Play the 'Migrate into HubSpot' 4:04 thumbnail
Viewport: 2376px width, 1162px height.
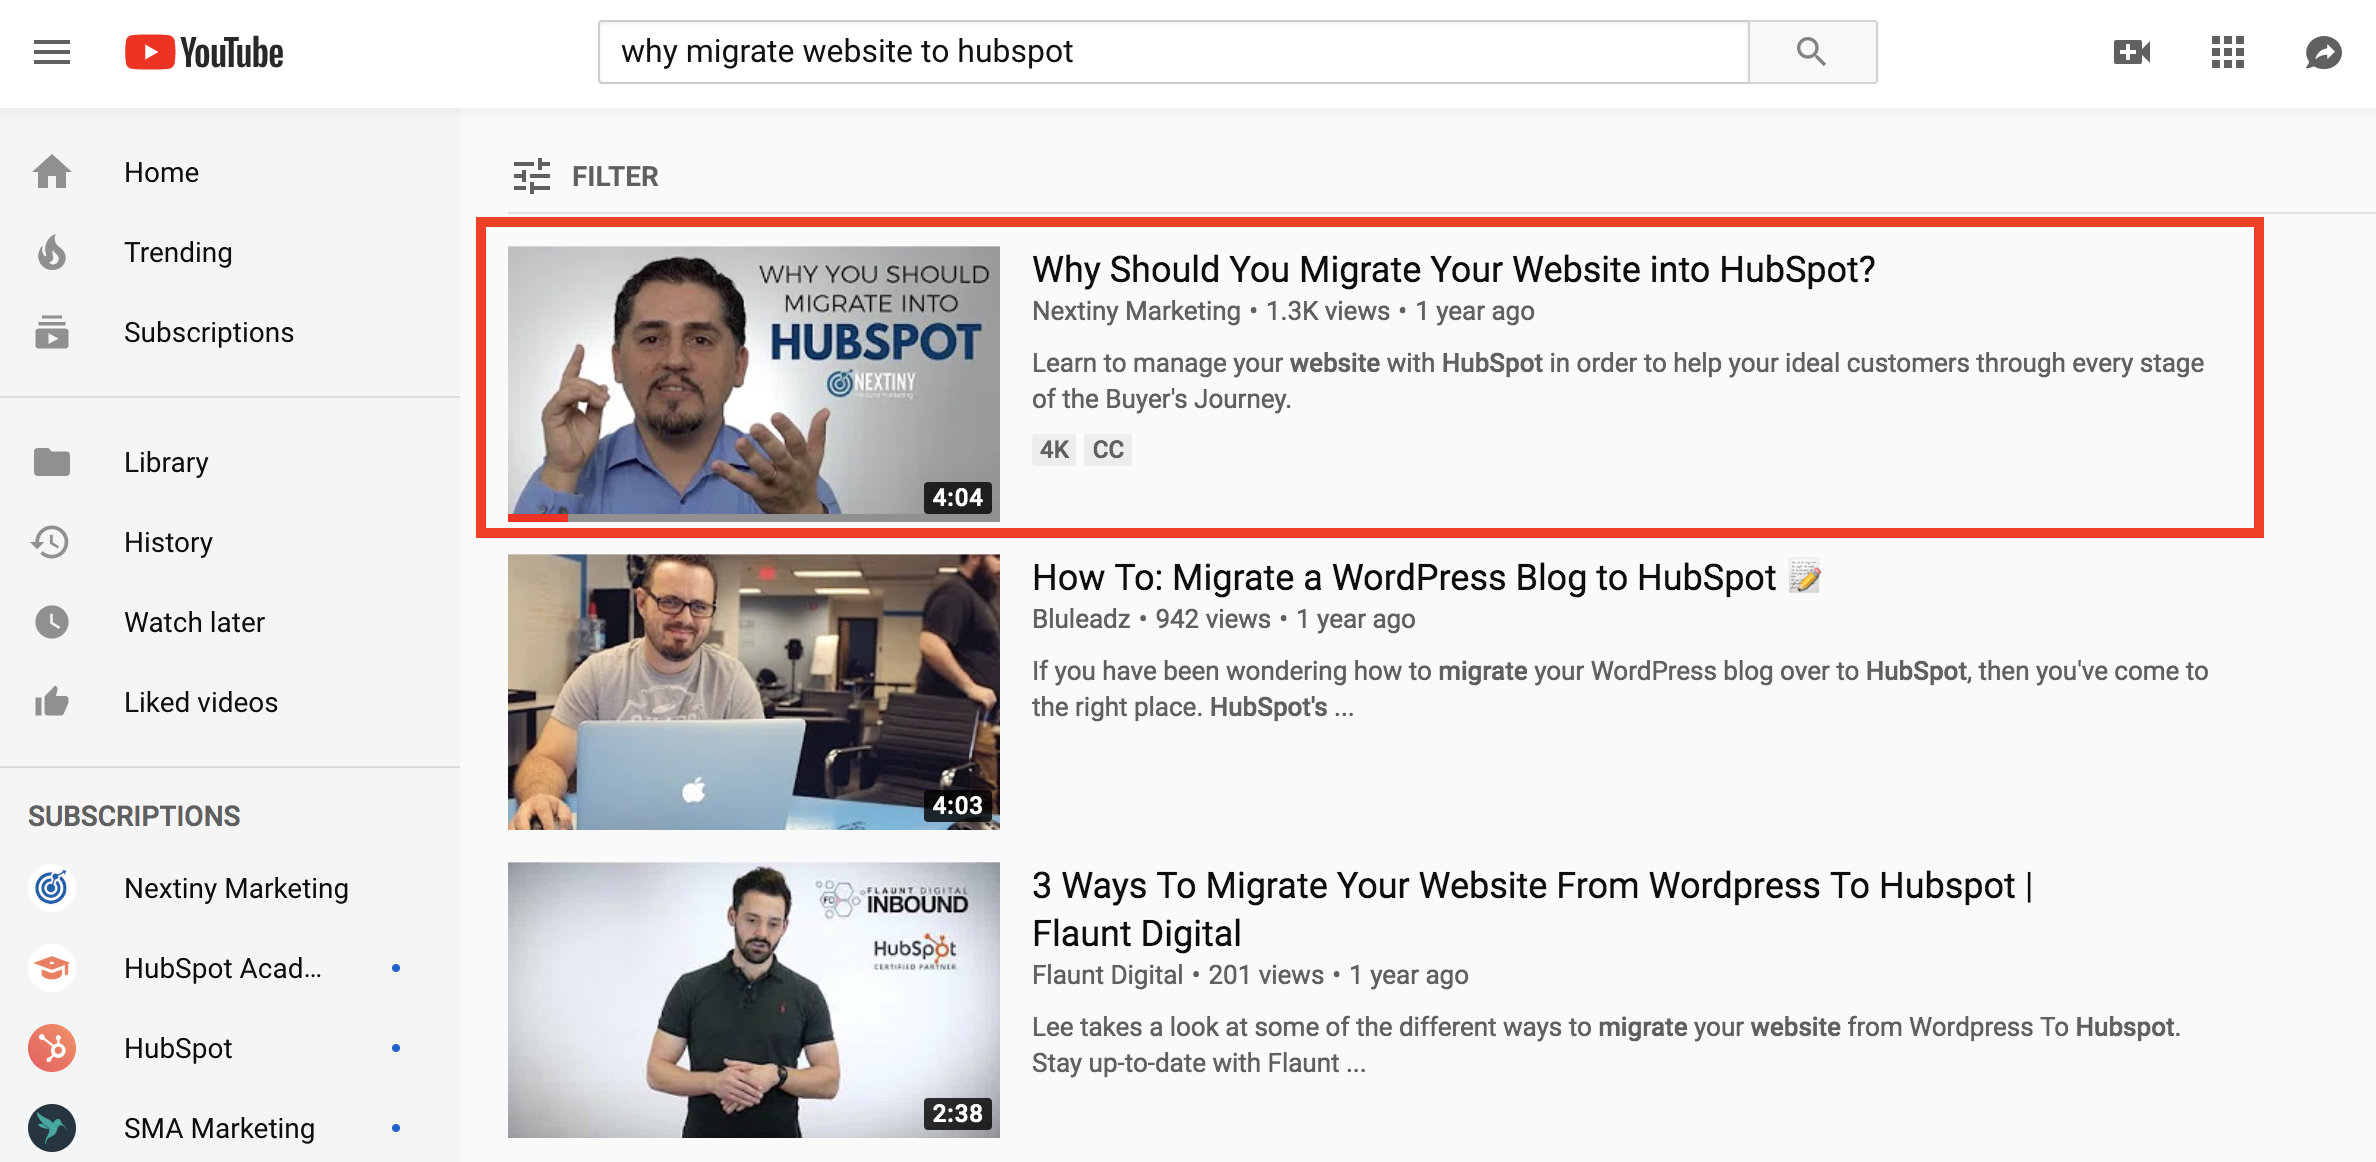(x=754, y=383)
